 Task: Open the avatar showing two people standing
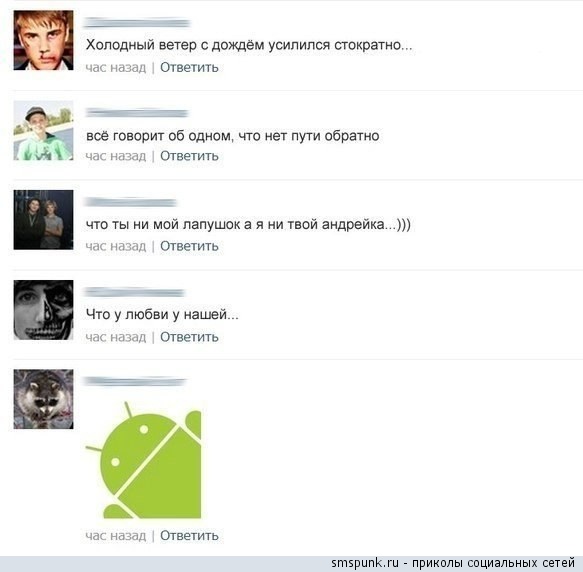click(x=44, y=220)
